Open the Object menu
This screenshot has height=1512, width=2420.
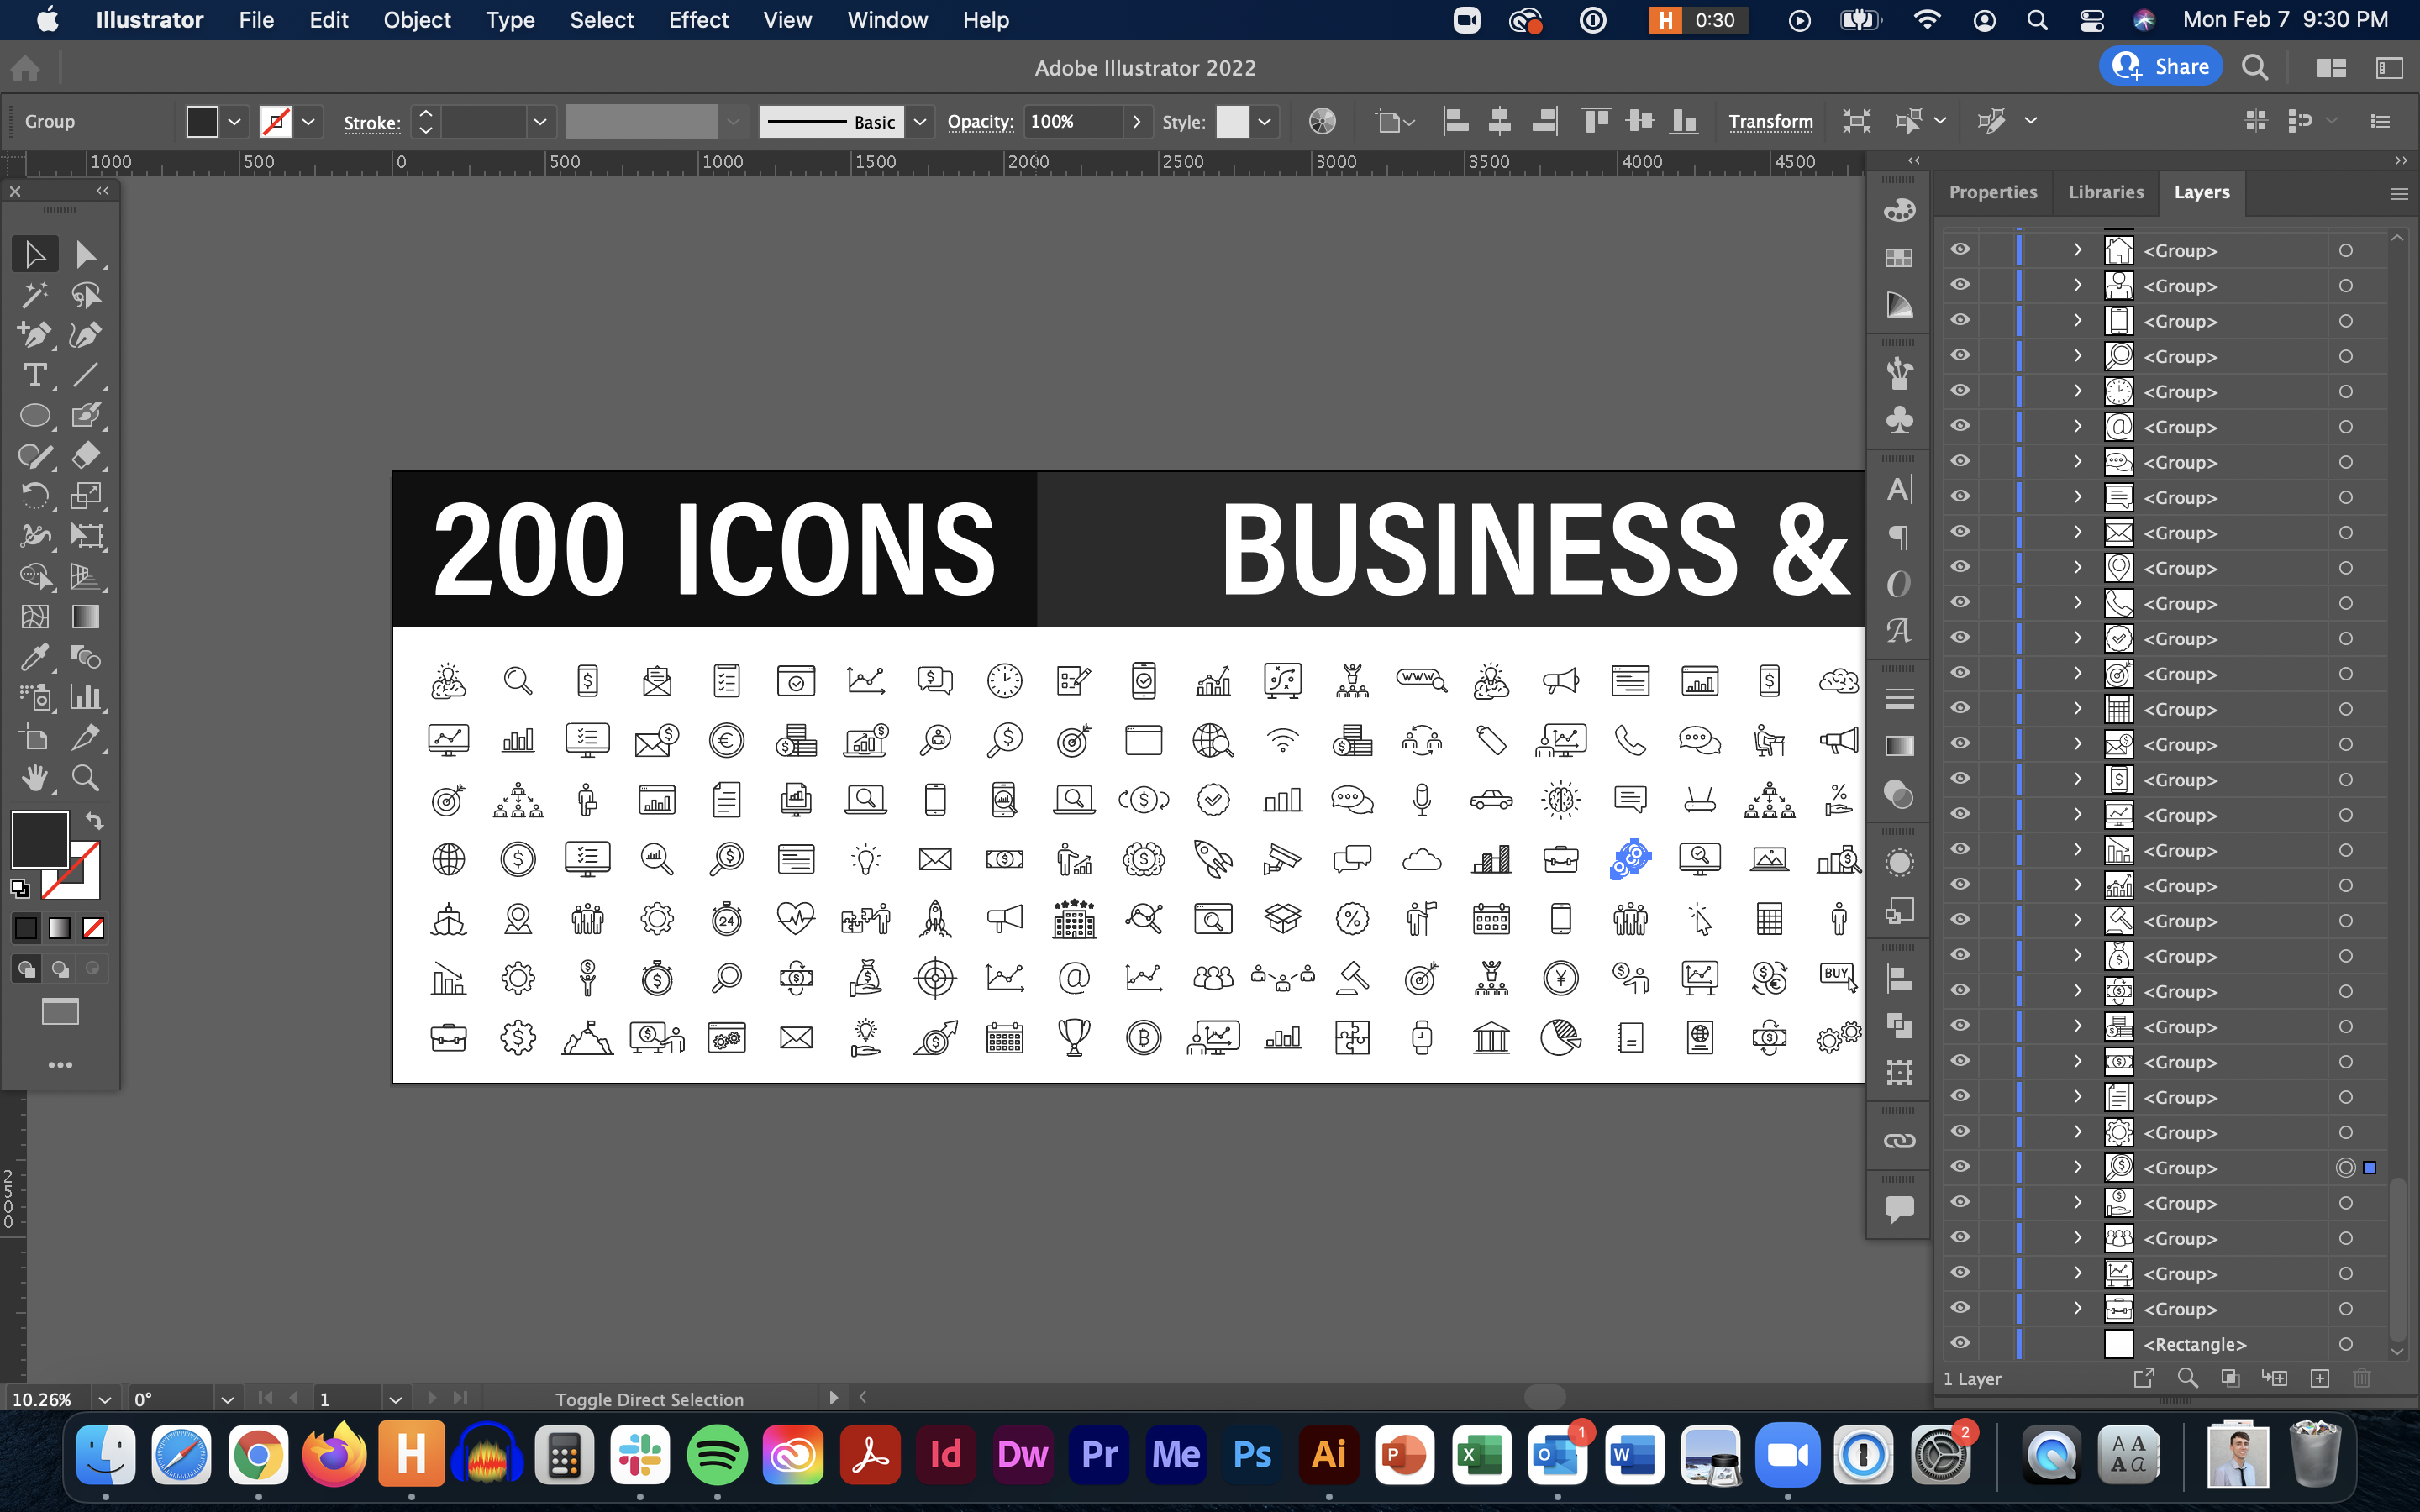point(417,20)
